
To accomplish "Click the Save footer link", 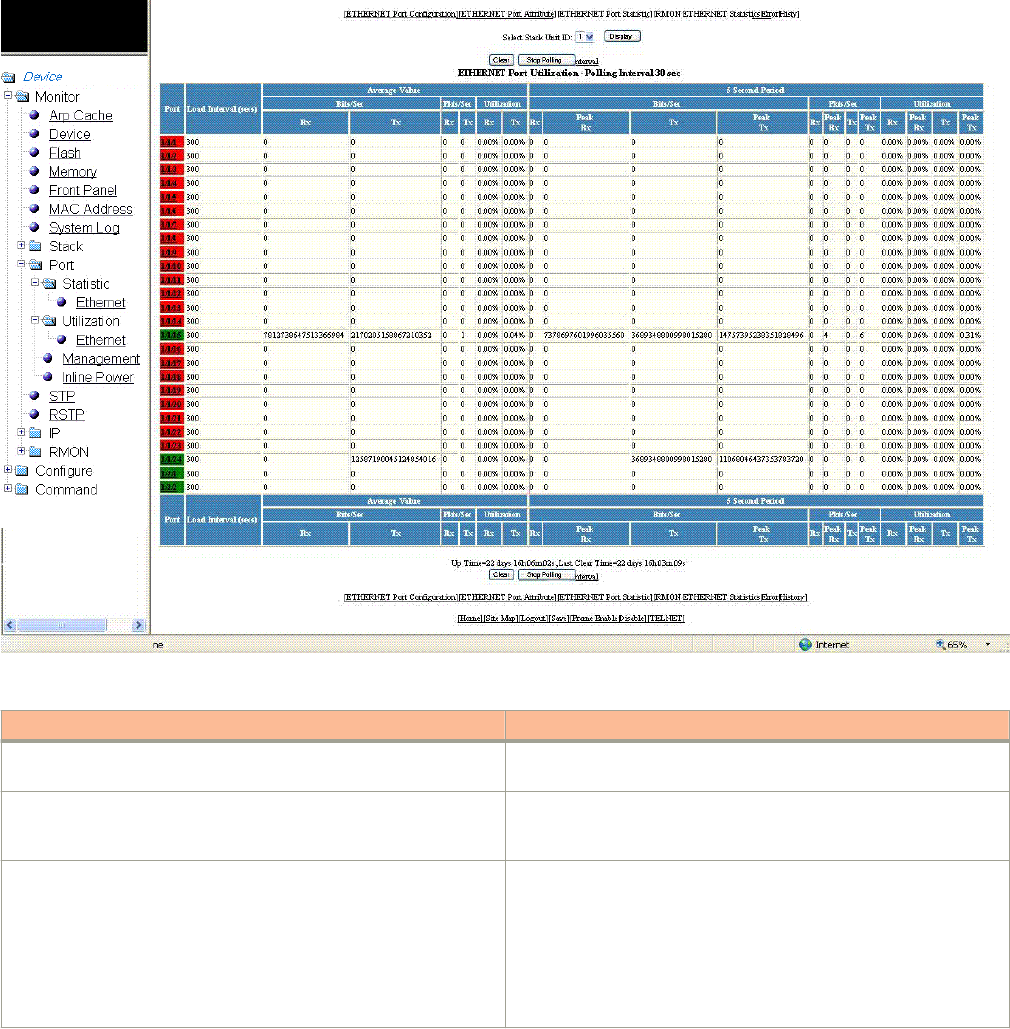I will pyautogui.click(x=558, y=618).
